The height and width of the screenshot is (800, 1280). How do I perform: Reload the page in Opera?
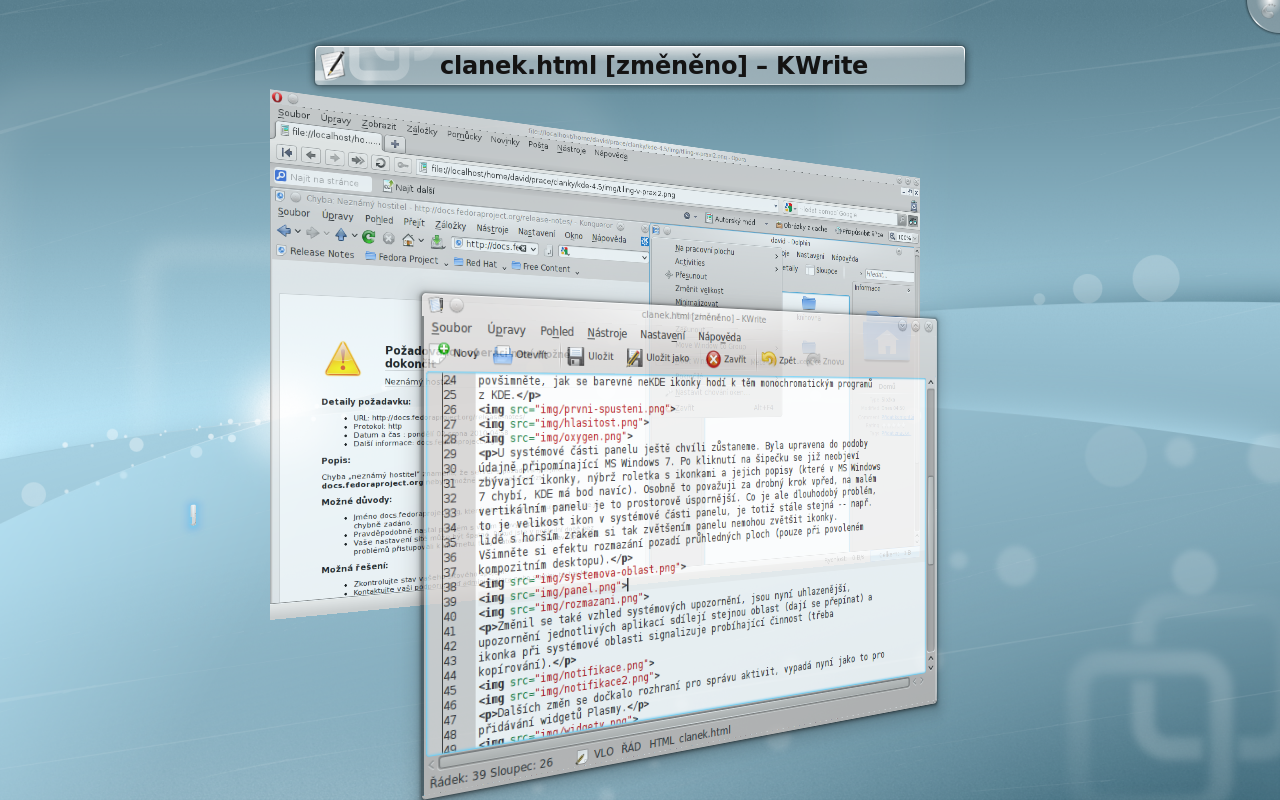380,161
